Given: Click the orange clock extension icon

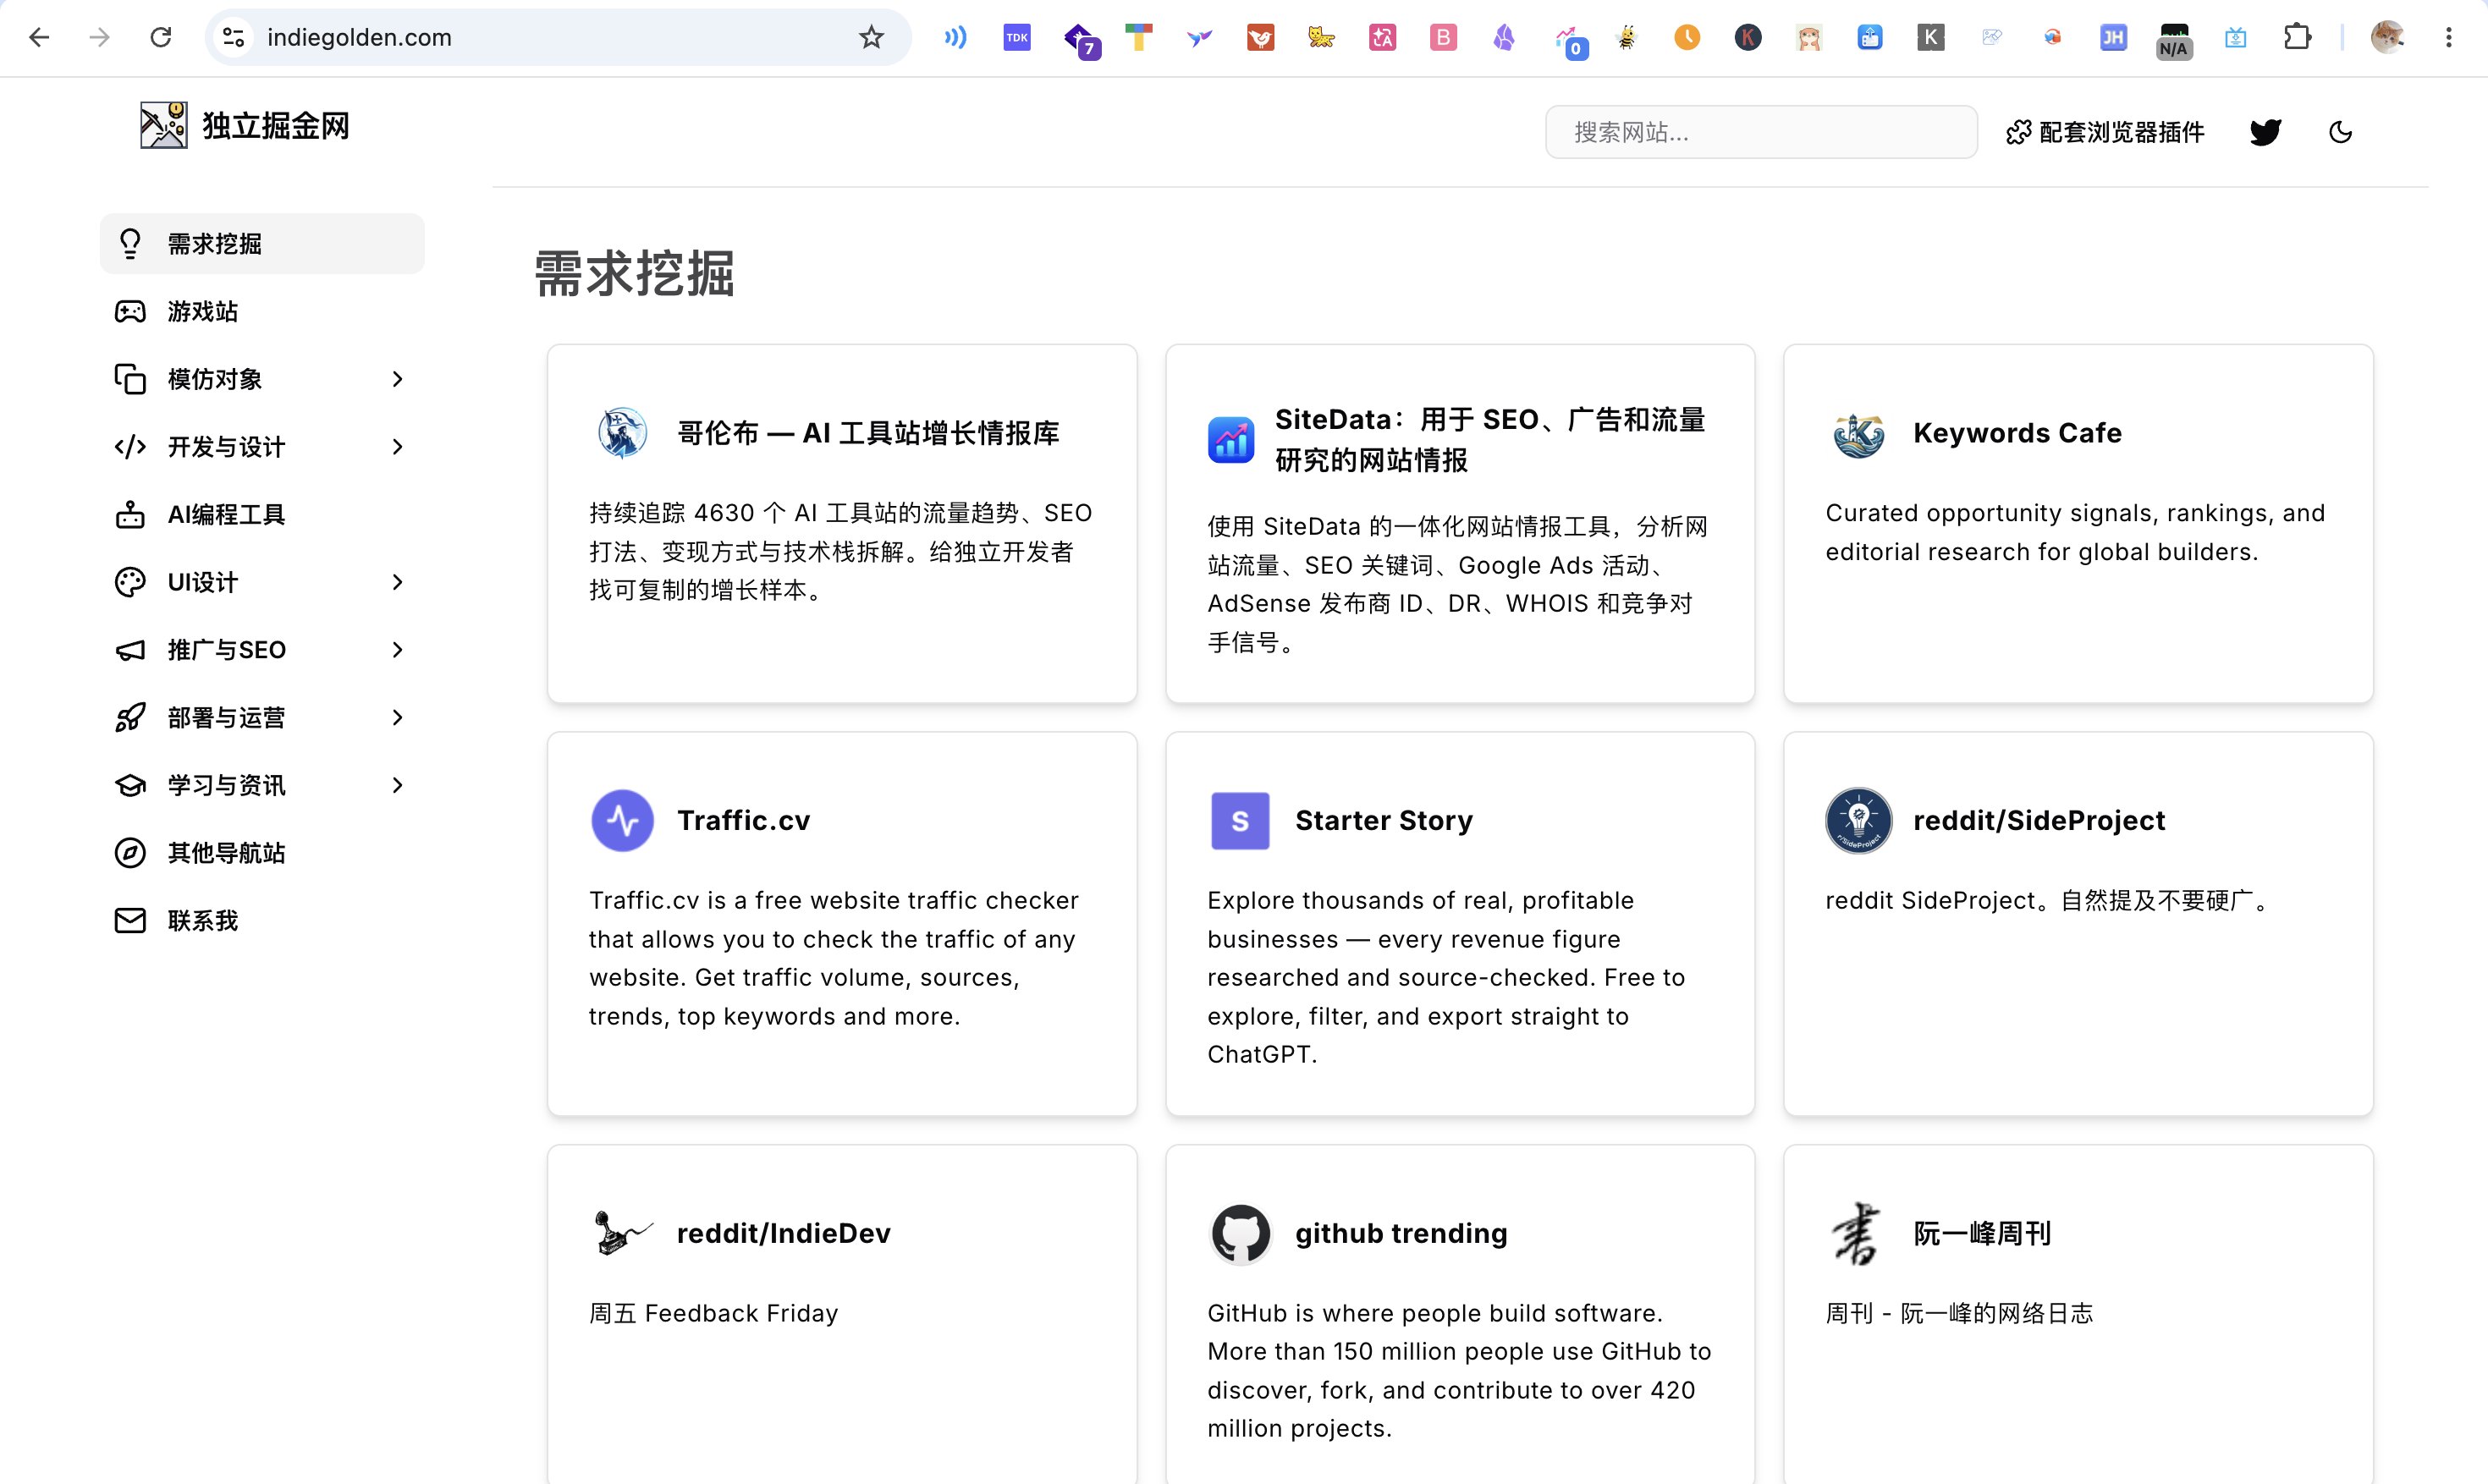Looking at the screenshot, I should (x=1687, y=38).
